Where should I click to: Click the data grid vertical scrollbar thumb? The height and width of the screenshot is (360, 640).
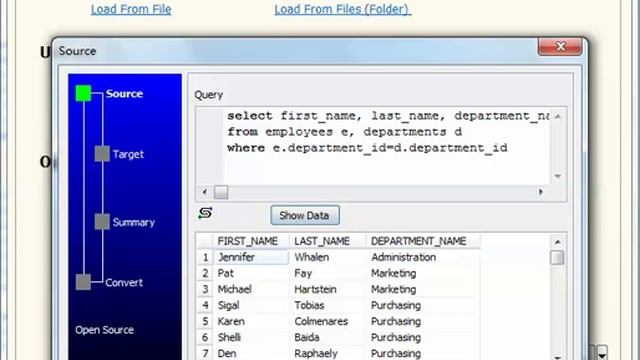pyautogui.click(x=557, y=258)
